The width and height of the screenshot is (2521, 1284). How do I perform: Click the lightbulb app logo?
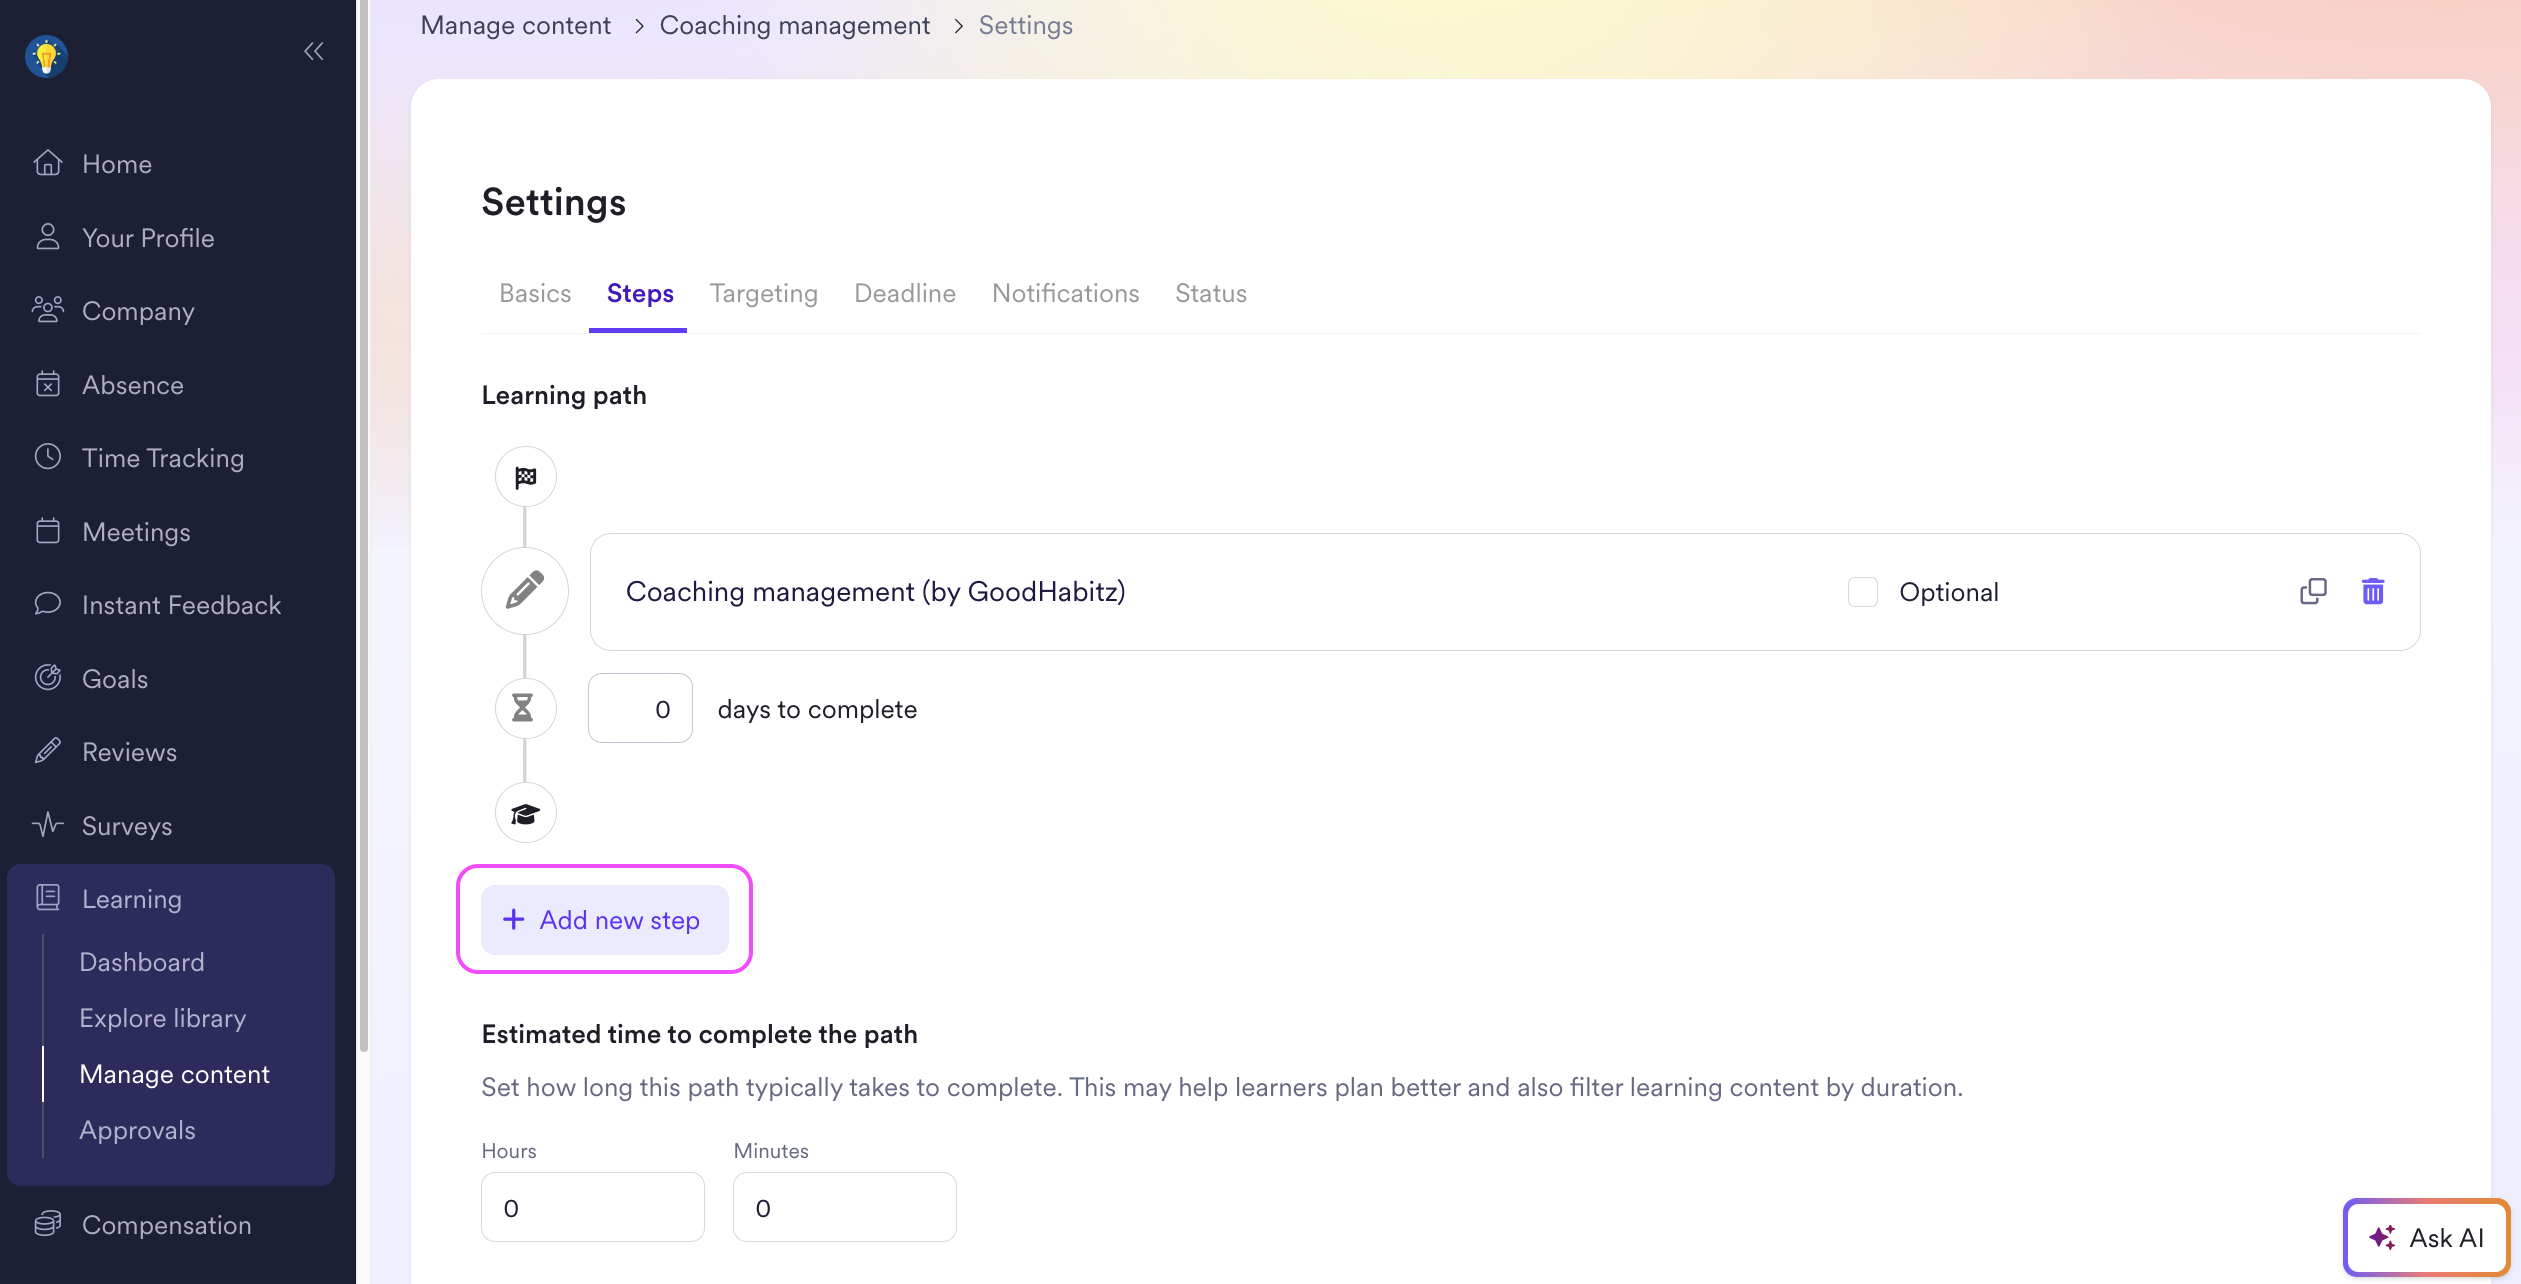pos(46,56)
